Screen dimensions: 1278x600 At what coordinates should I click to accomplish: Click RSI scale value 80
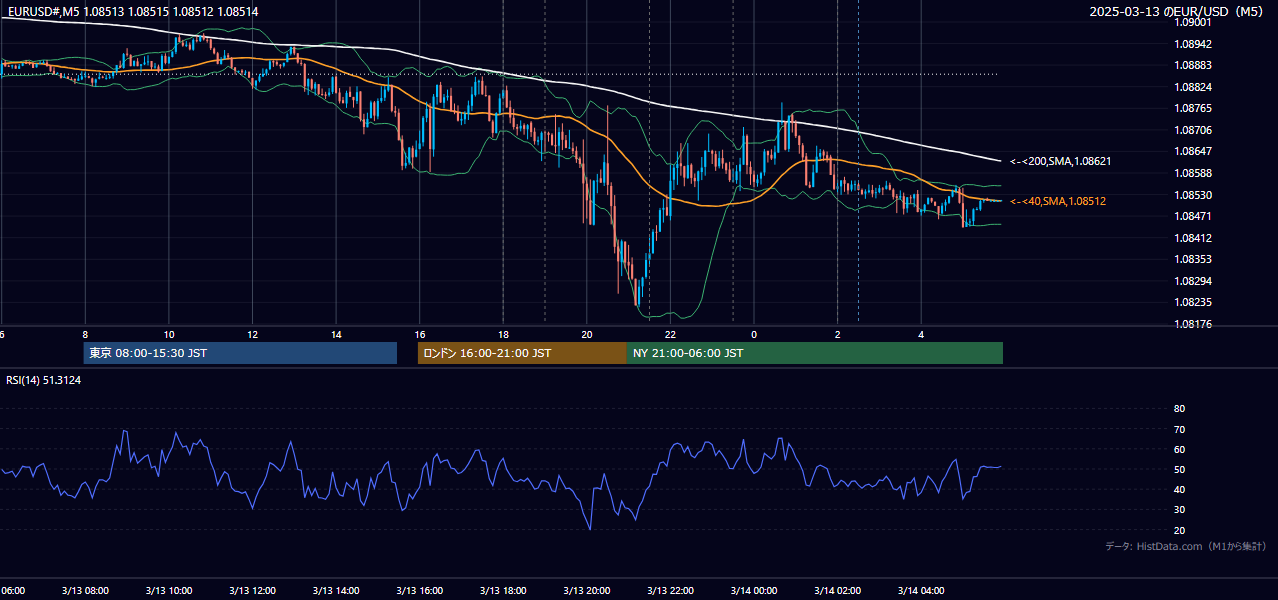click(x=1179, y=409)
